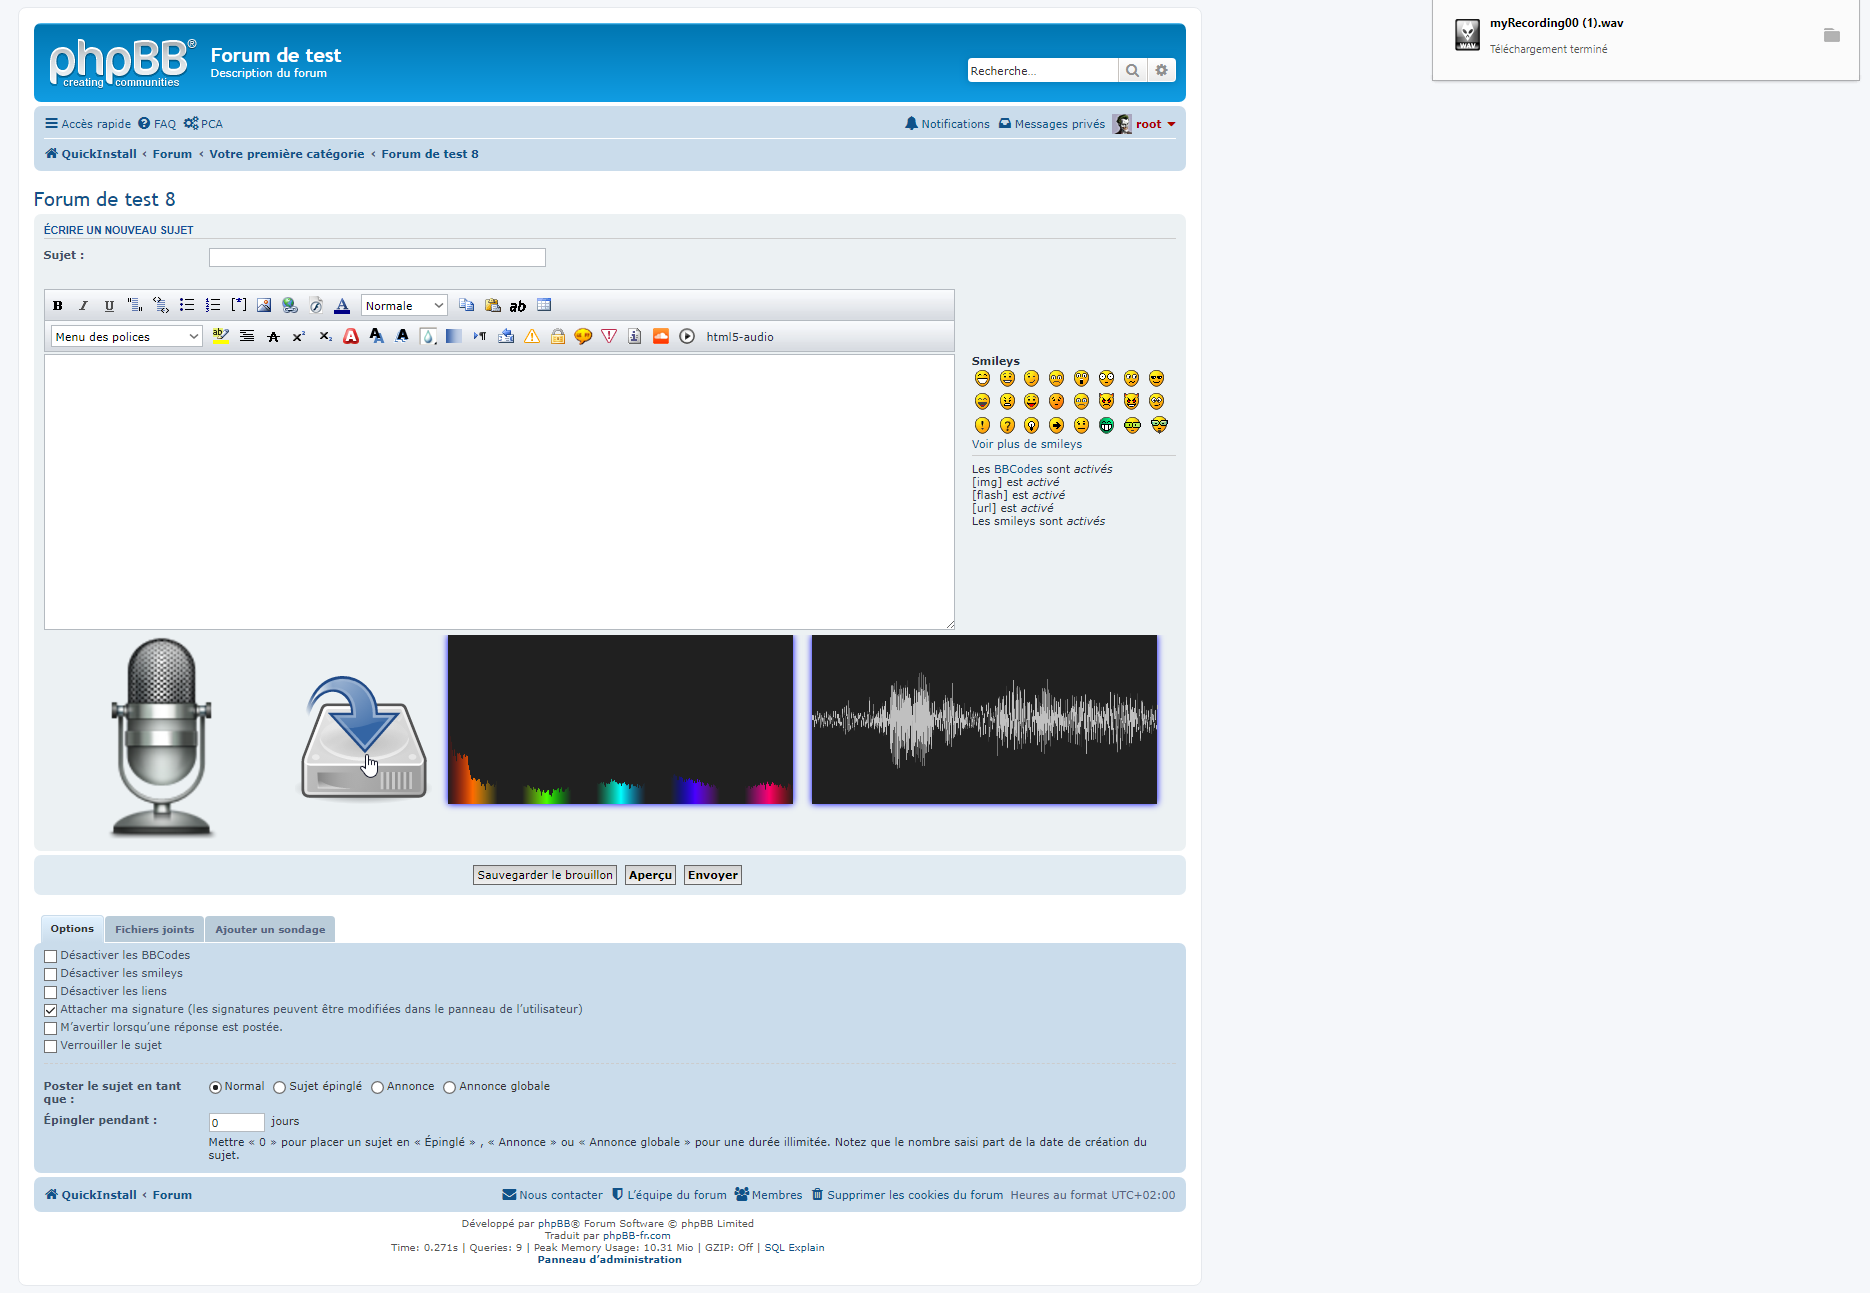Select the Annonce globale radio button
The image size is (1870, 1293).
pyautogui.click(x=450, y=1088)
